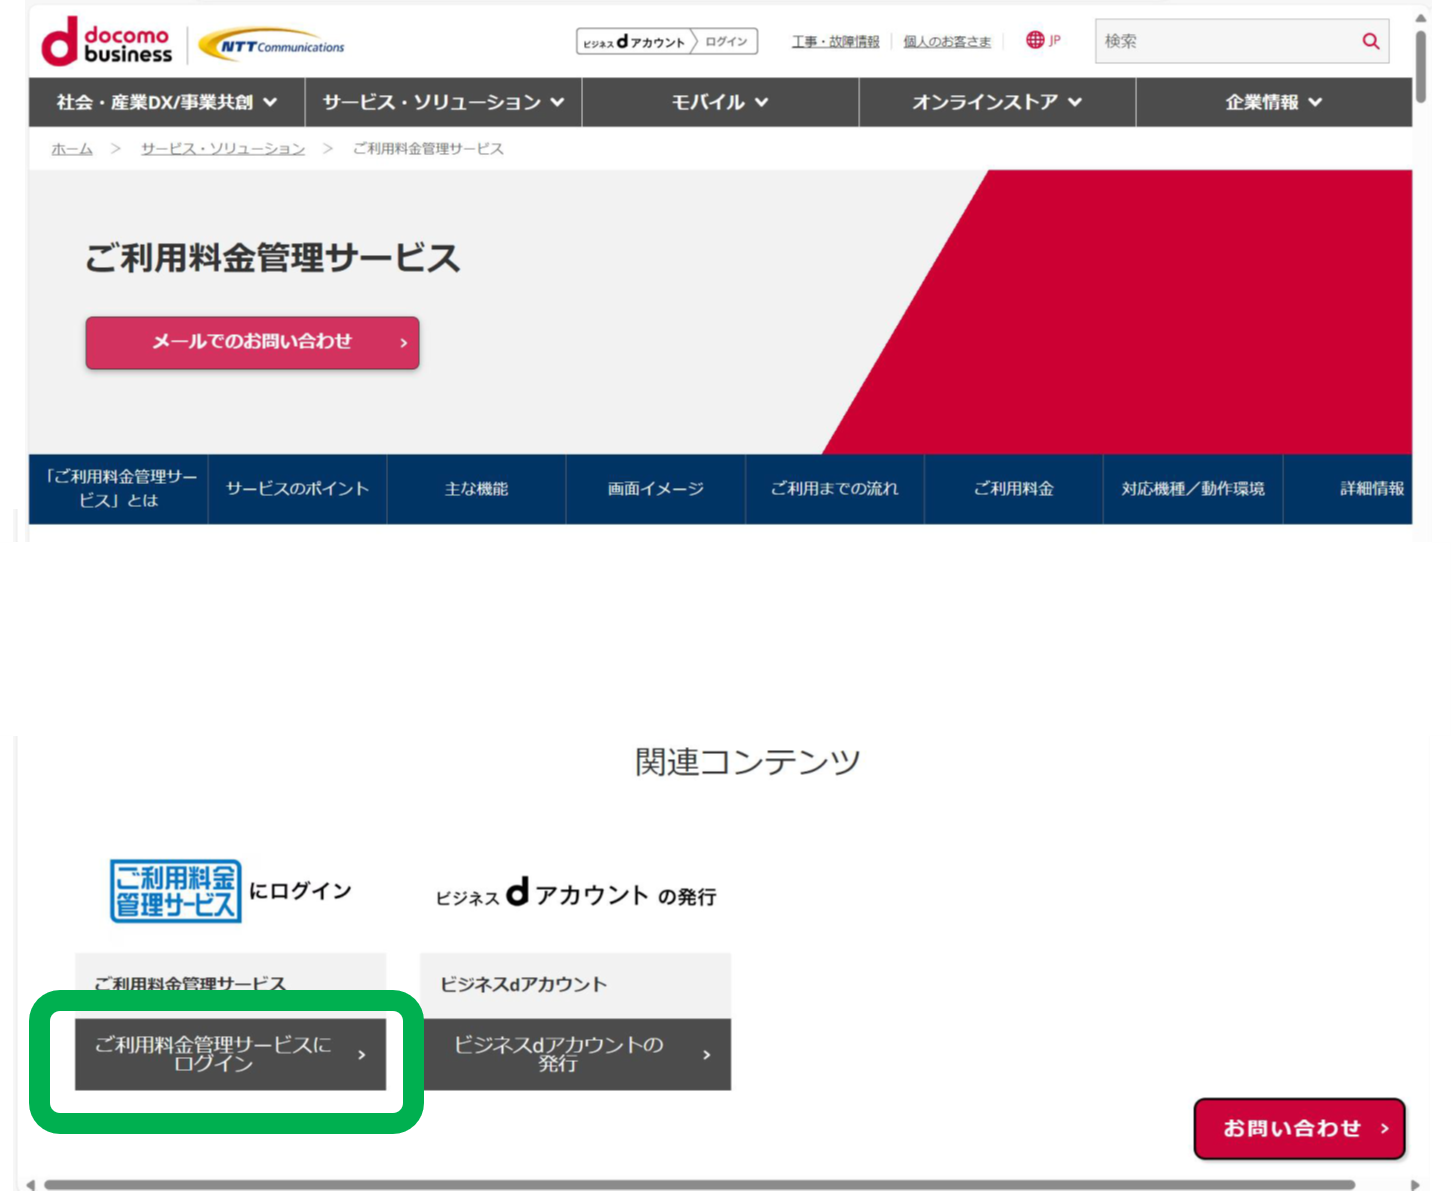Click the horizontal scrollbar thumb
The image size is (1451, 1191).
click(699, 1185)
